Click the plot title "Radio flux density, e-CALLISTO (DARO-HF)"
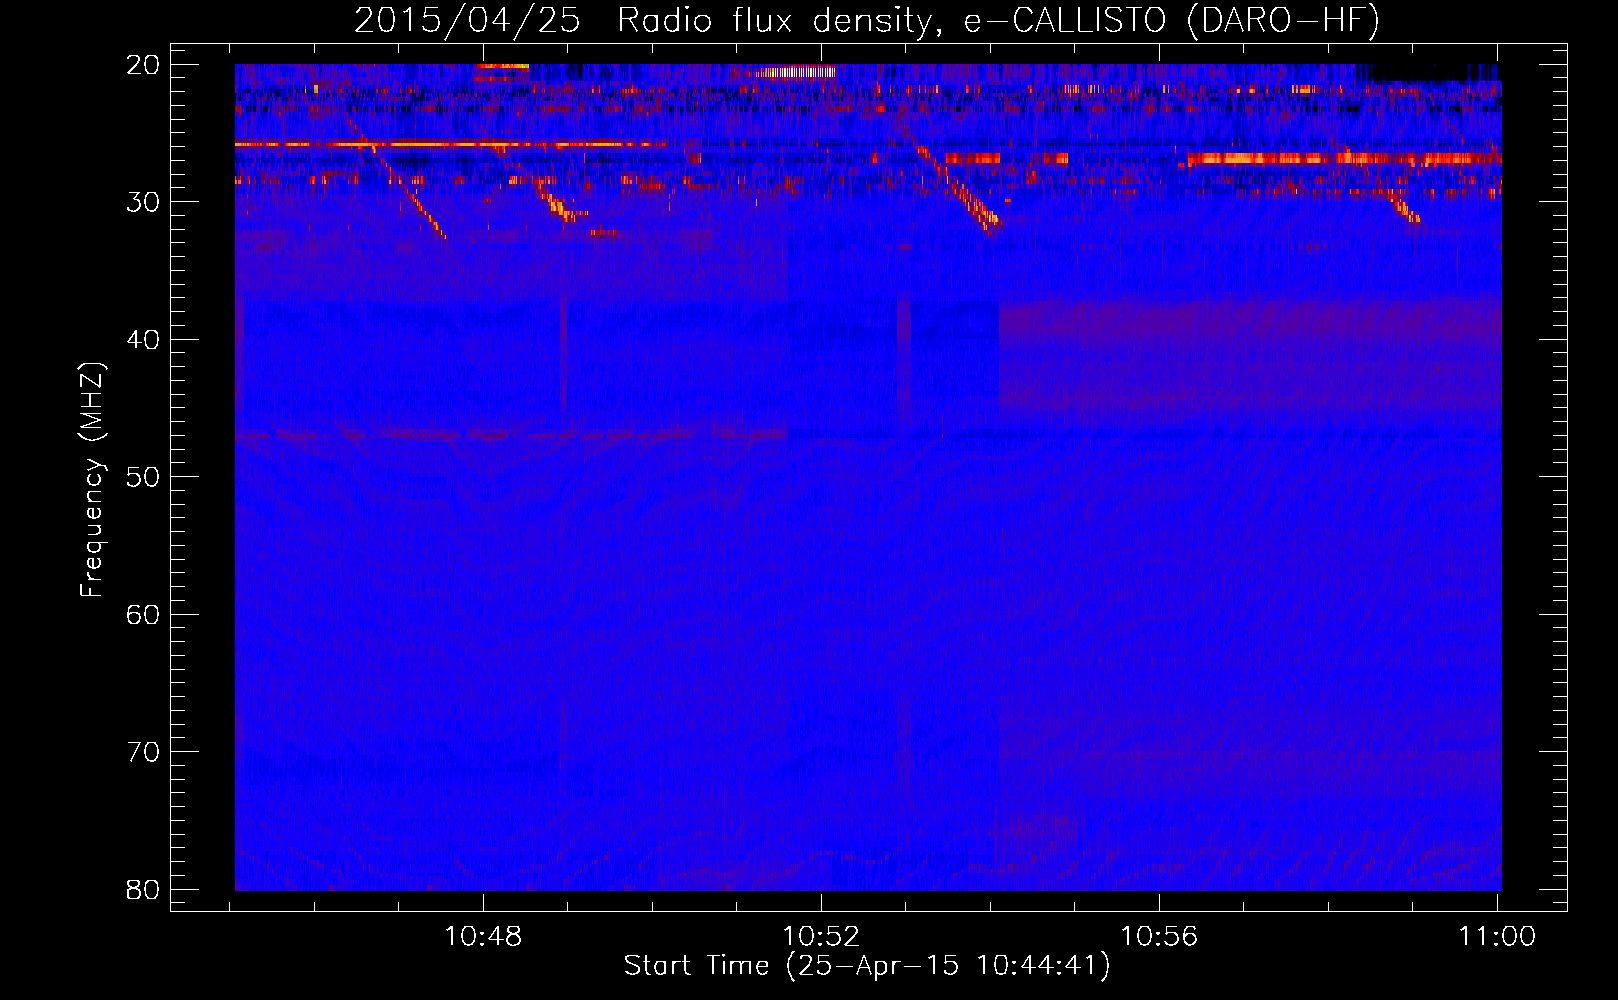1618x1000 pixels. tap(998, 21)
